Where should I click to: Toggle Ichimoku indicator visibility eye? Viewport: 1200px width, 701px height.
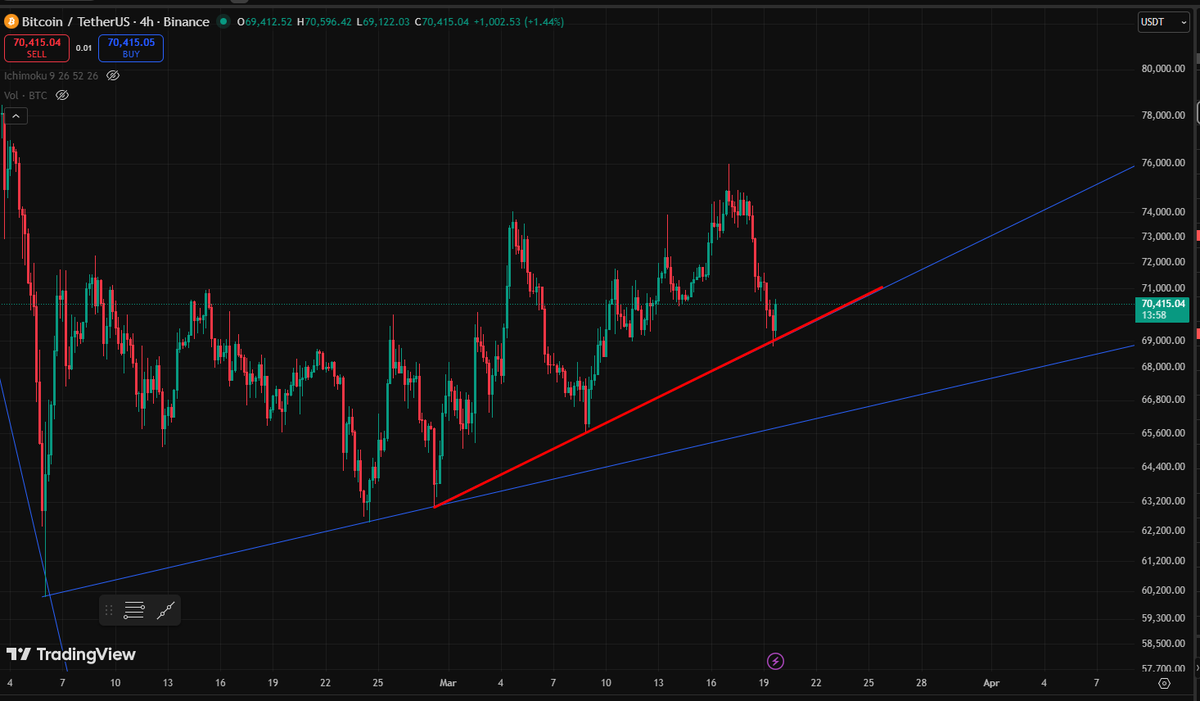point(113,75)
